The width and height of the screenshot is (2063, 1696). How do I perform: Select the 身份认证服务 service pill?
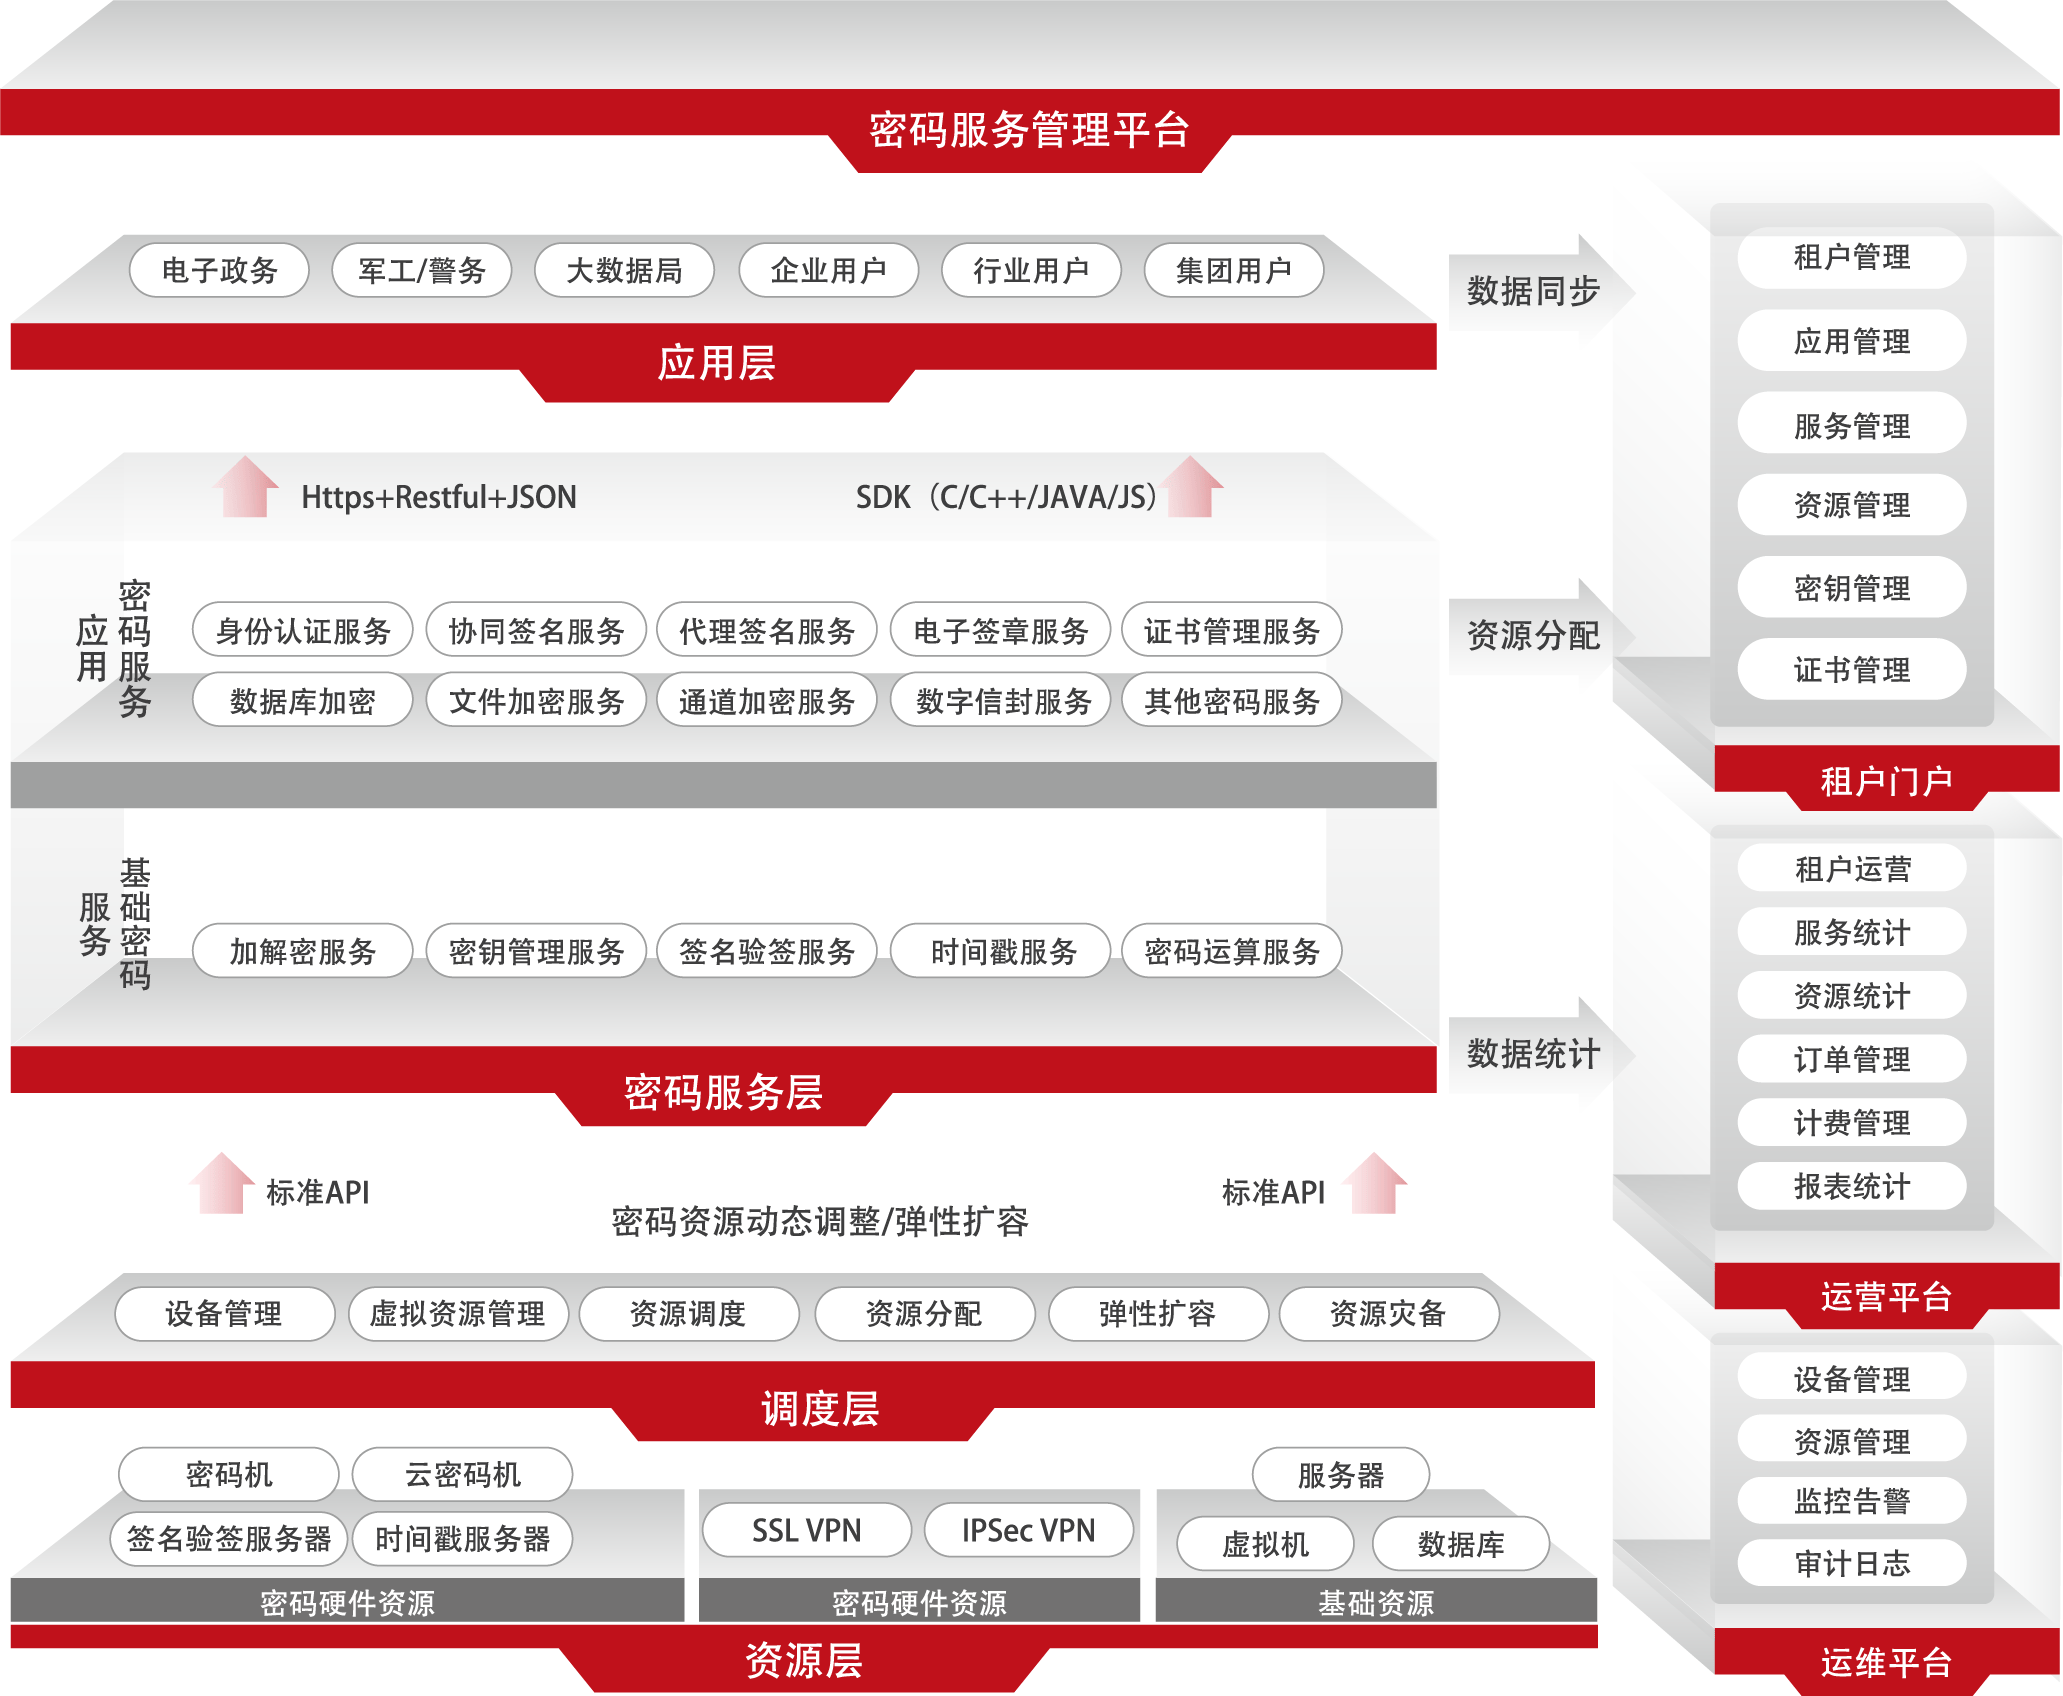[x=302, y=630]
